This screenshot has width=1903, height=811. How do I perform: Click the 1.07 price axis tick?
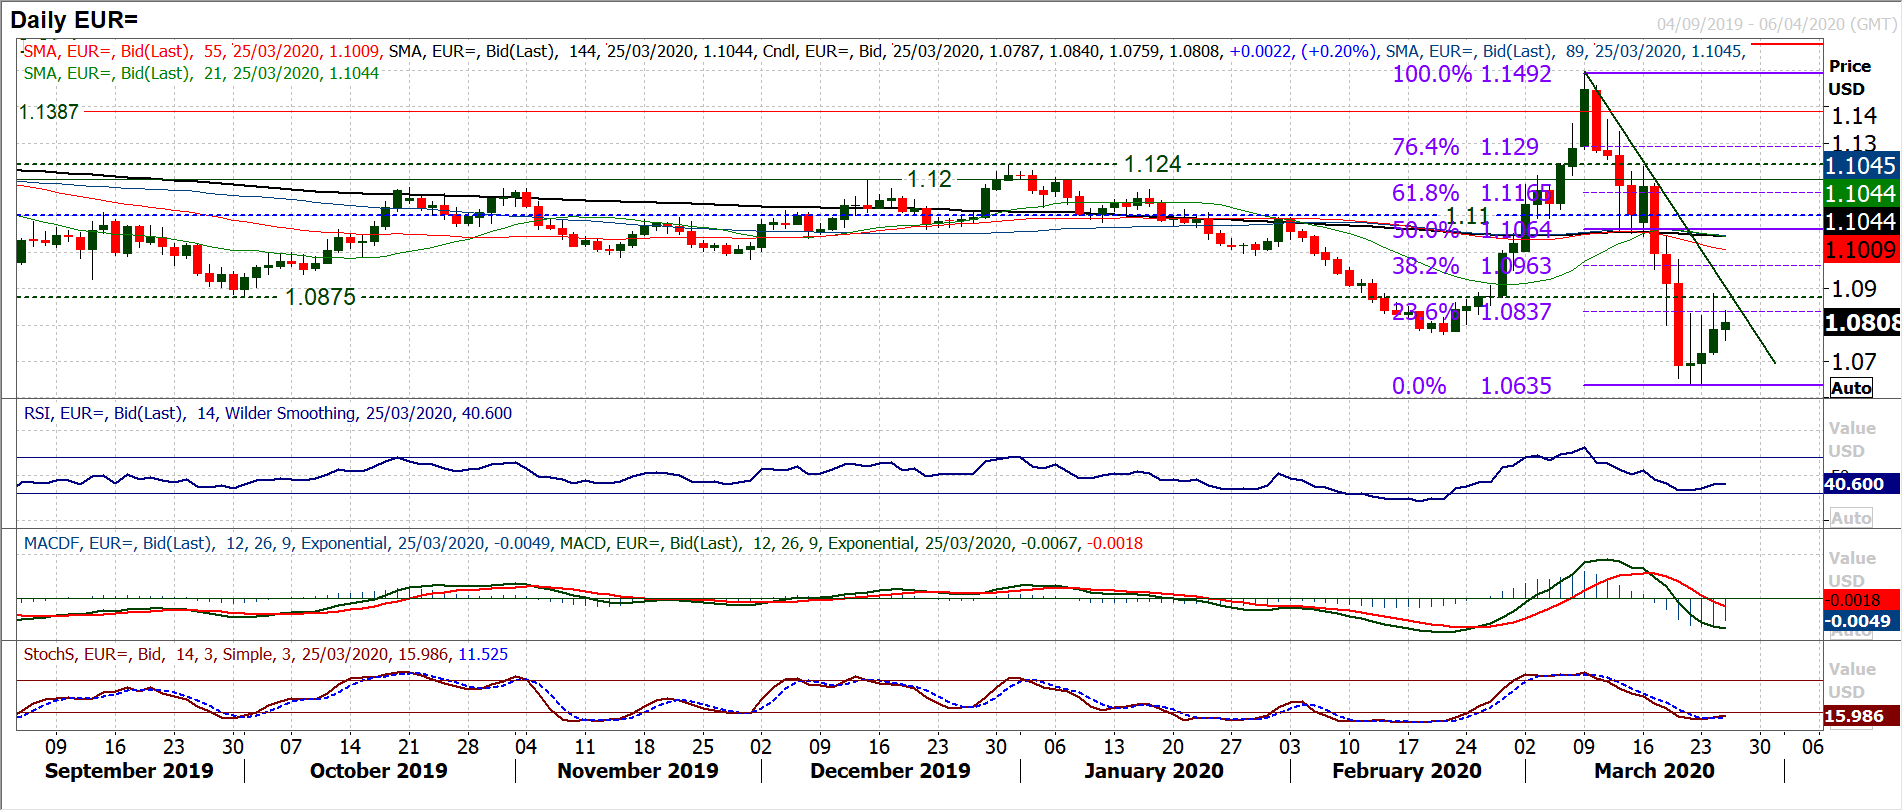1854,362
